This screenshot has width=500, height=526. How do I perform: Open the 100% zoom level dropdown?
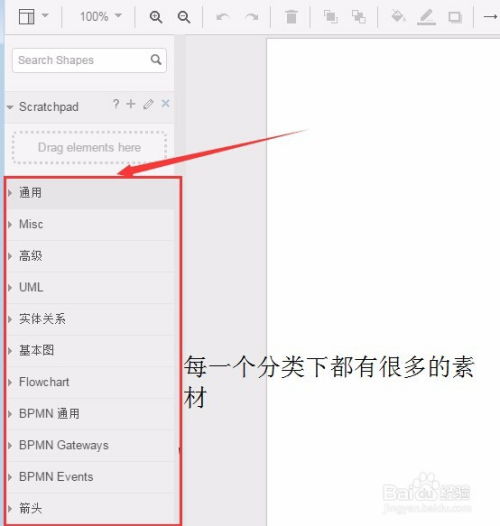(x=100, y=16)
